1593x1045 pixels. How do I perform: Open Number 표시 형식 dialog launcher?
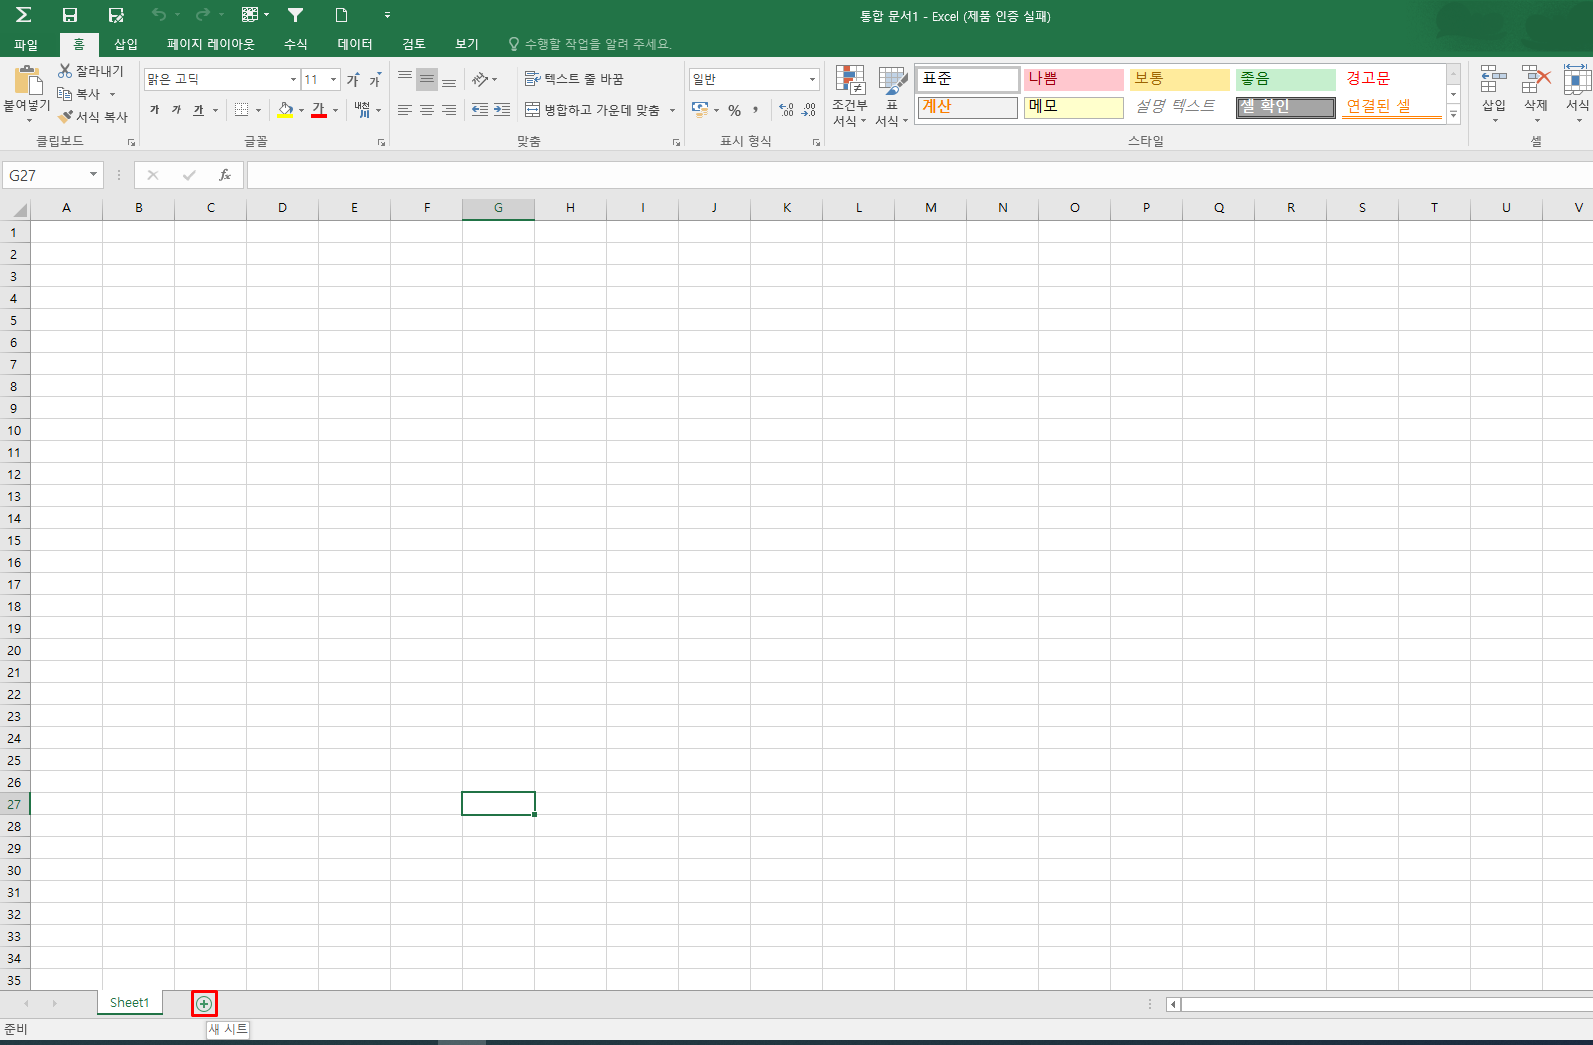(x=816, y=143)
